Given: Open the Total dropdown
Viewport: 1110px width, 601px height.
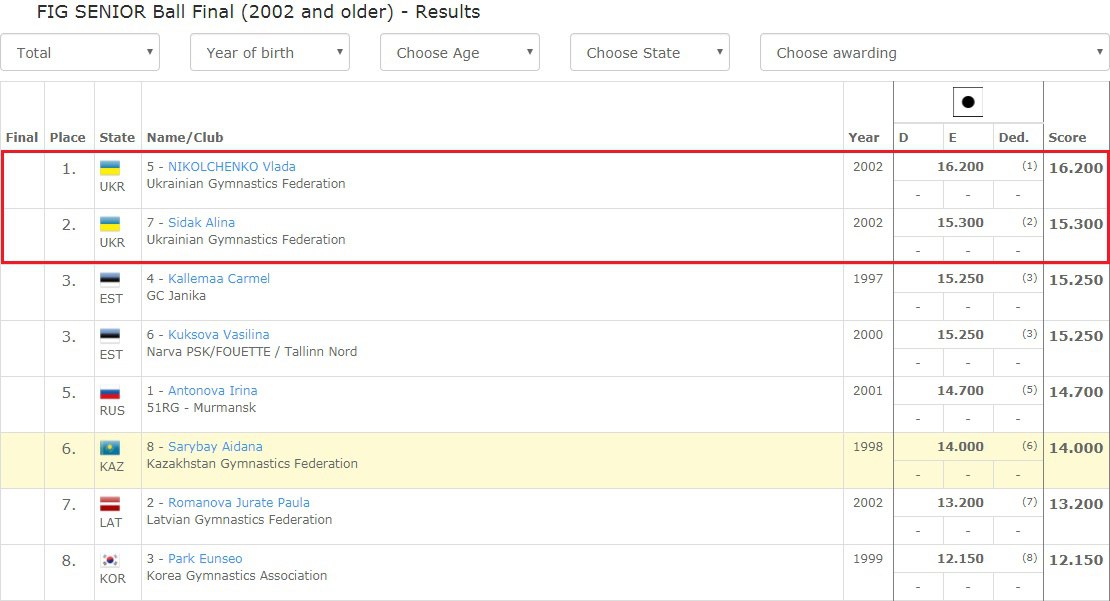Looking at the screenshot, I should tap(80, 53).
